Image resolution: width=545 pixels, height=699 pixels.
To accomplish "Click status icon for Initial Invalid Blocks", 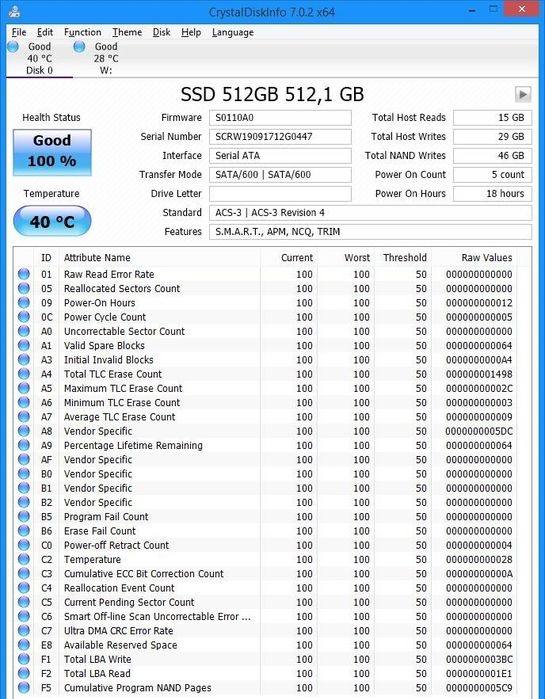I will coord(24,360).
